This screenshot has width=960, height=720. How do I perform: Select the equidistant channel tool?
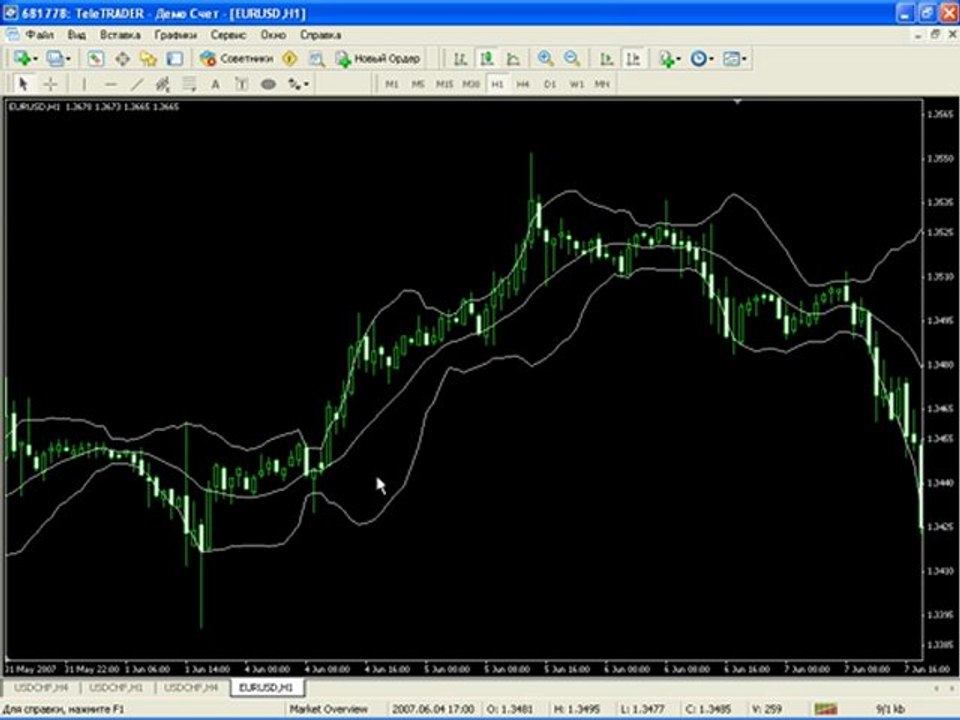pos(162,84)
